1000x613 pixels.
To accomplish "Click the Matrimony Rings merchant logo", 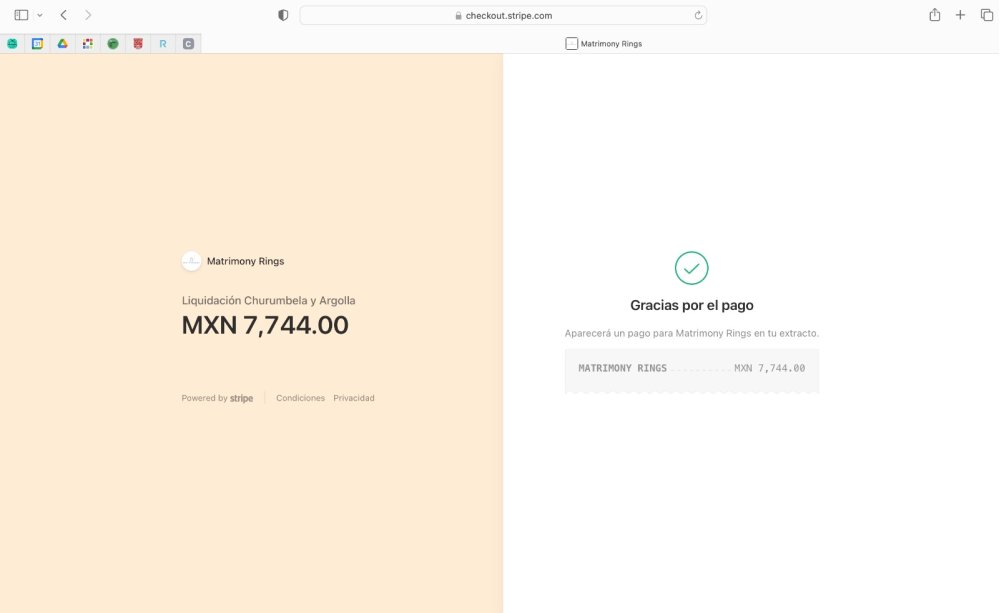I will pos(191,261).
